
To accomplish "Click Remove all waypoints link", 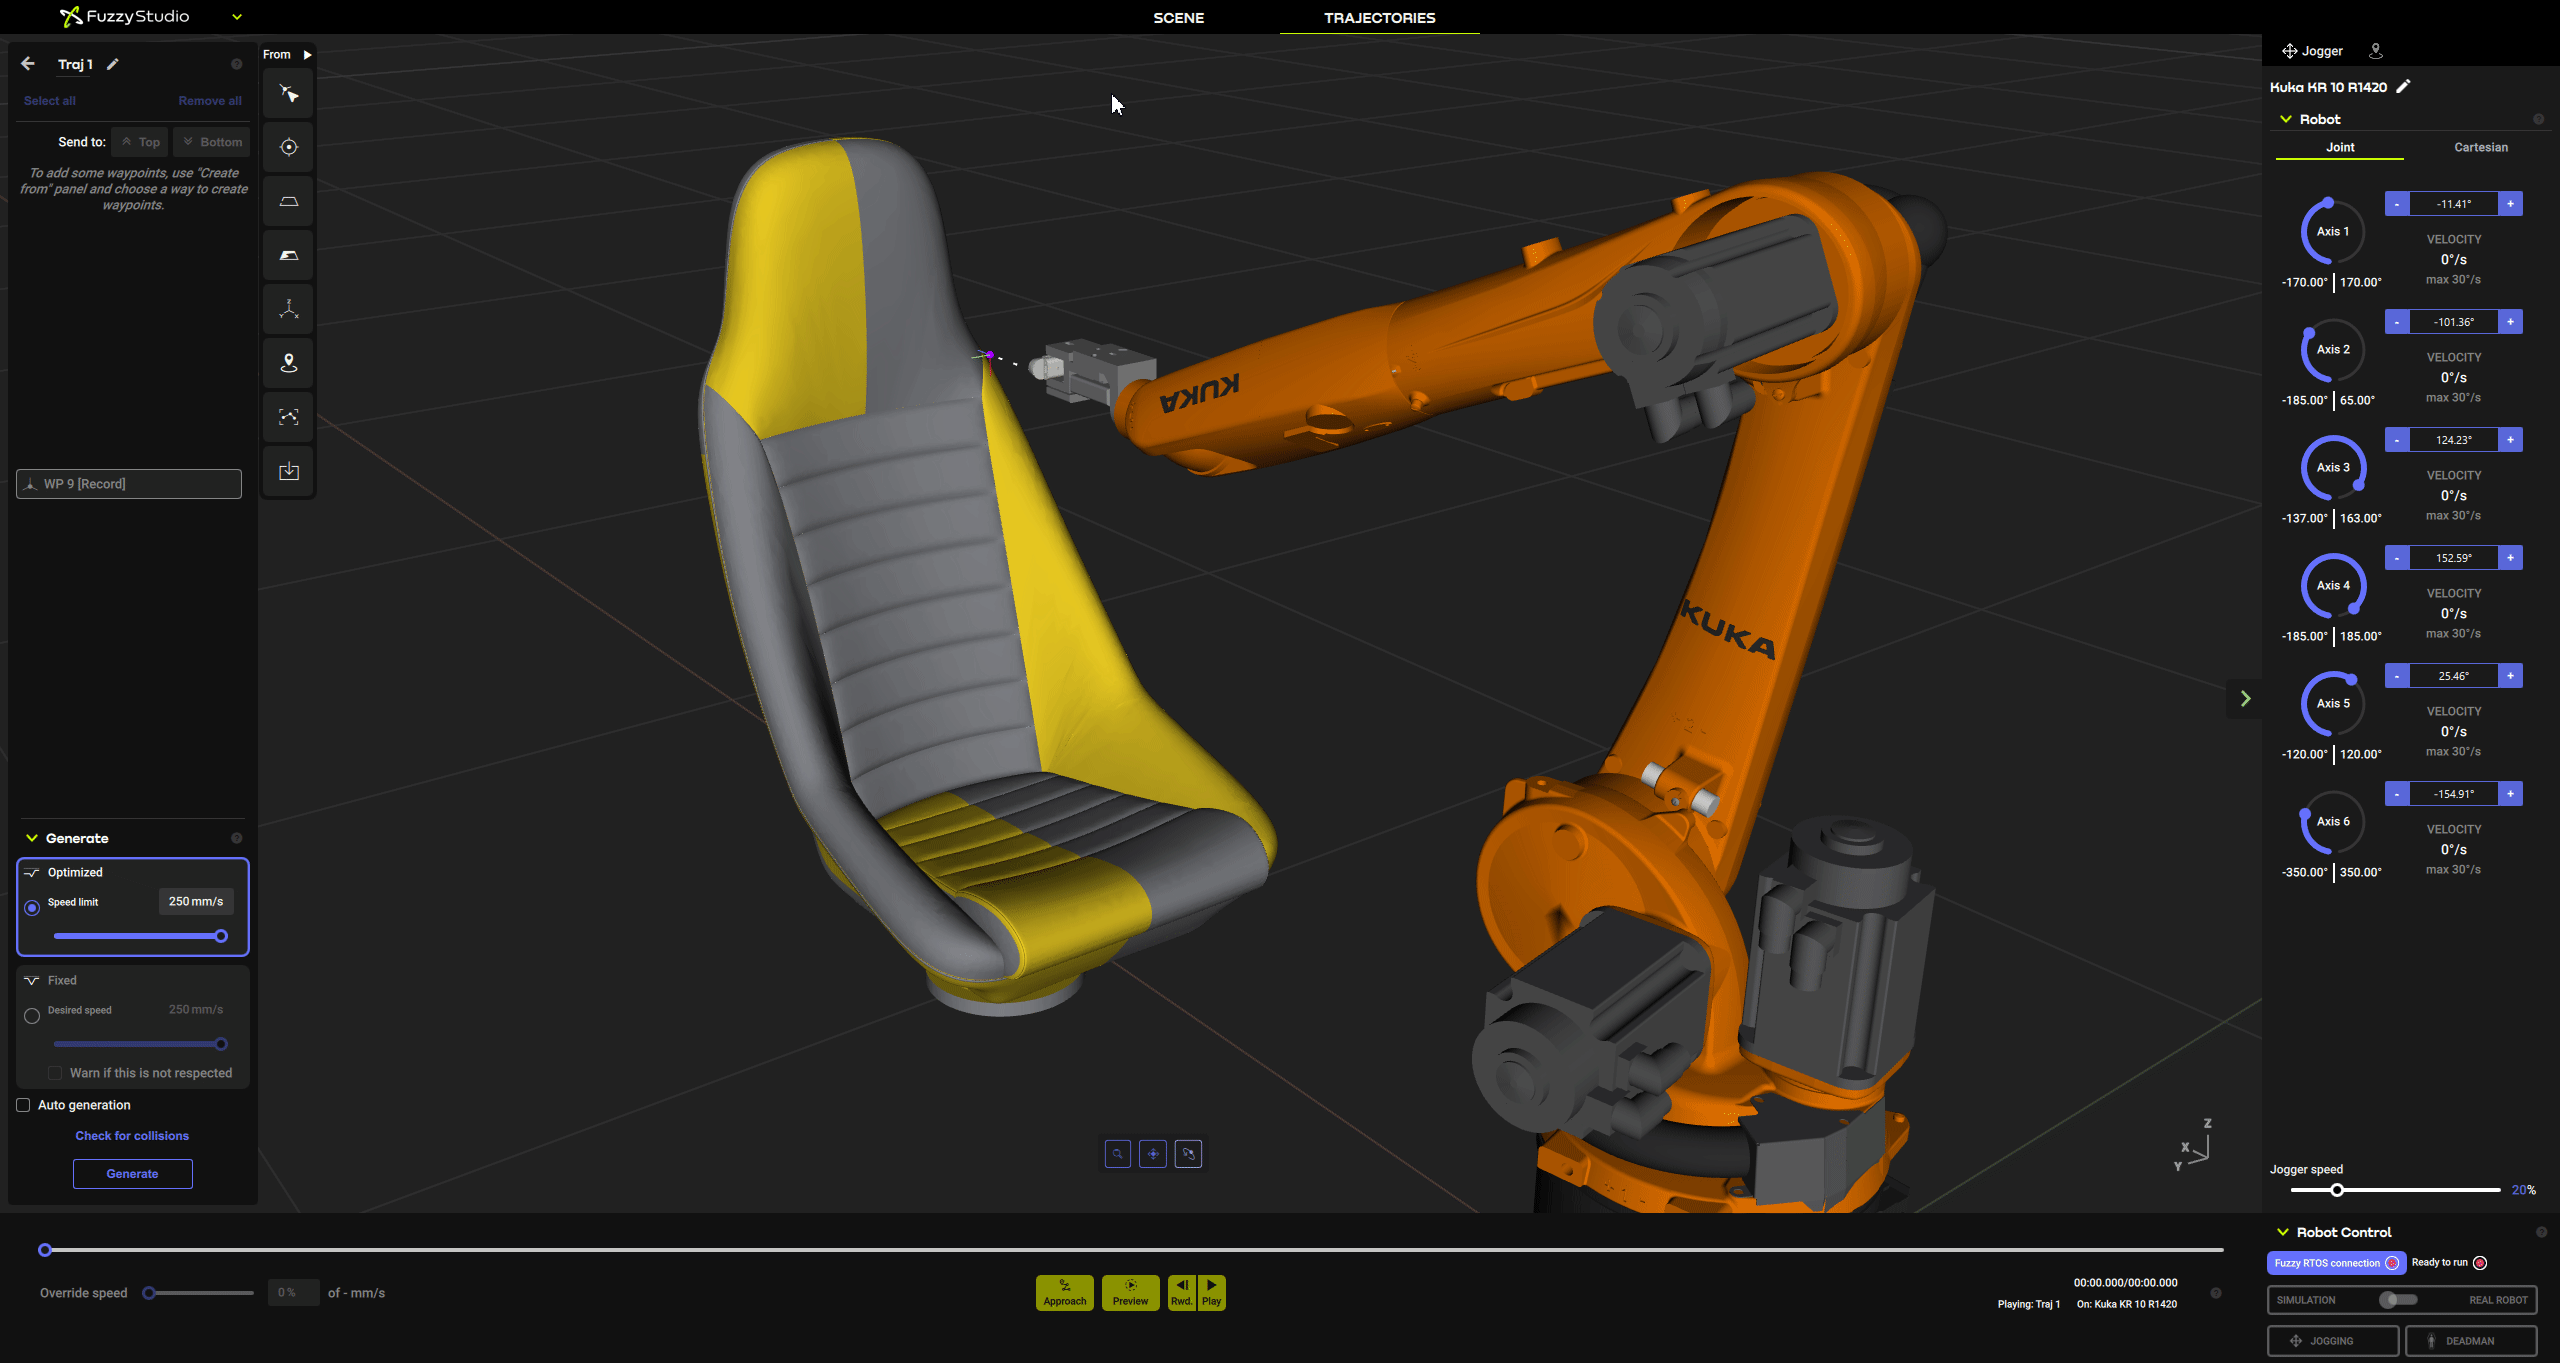I will [x=210, y=101].
